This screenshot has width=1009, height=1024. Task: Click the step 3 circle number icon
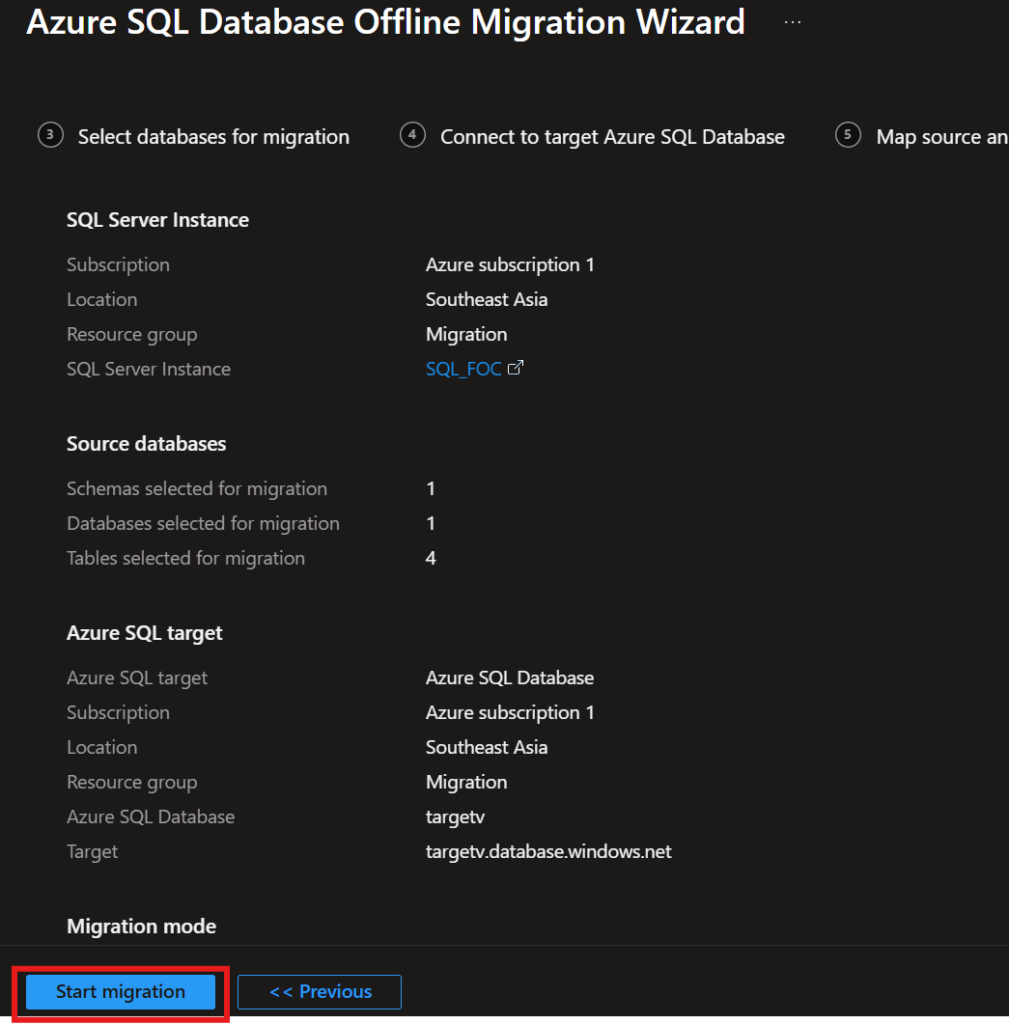pos(51,136)
